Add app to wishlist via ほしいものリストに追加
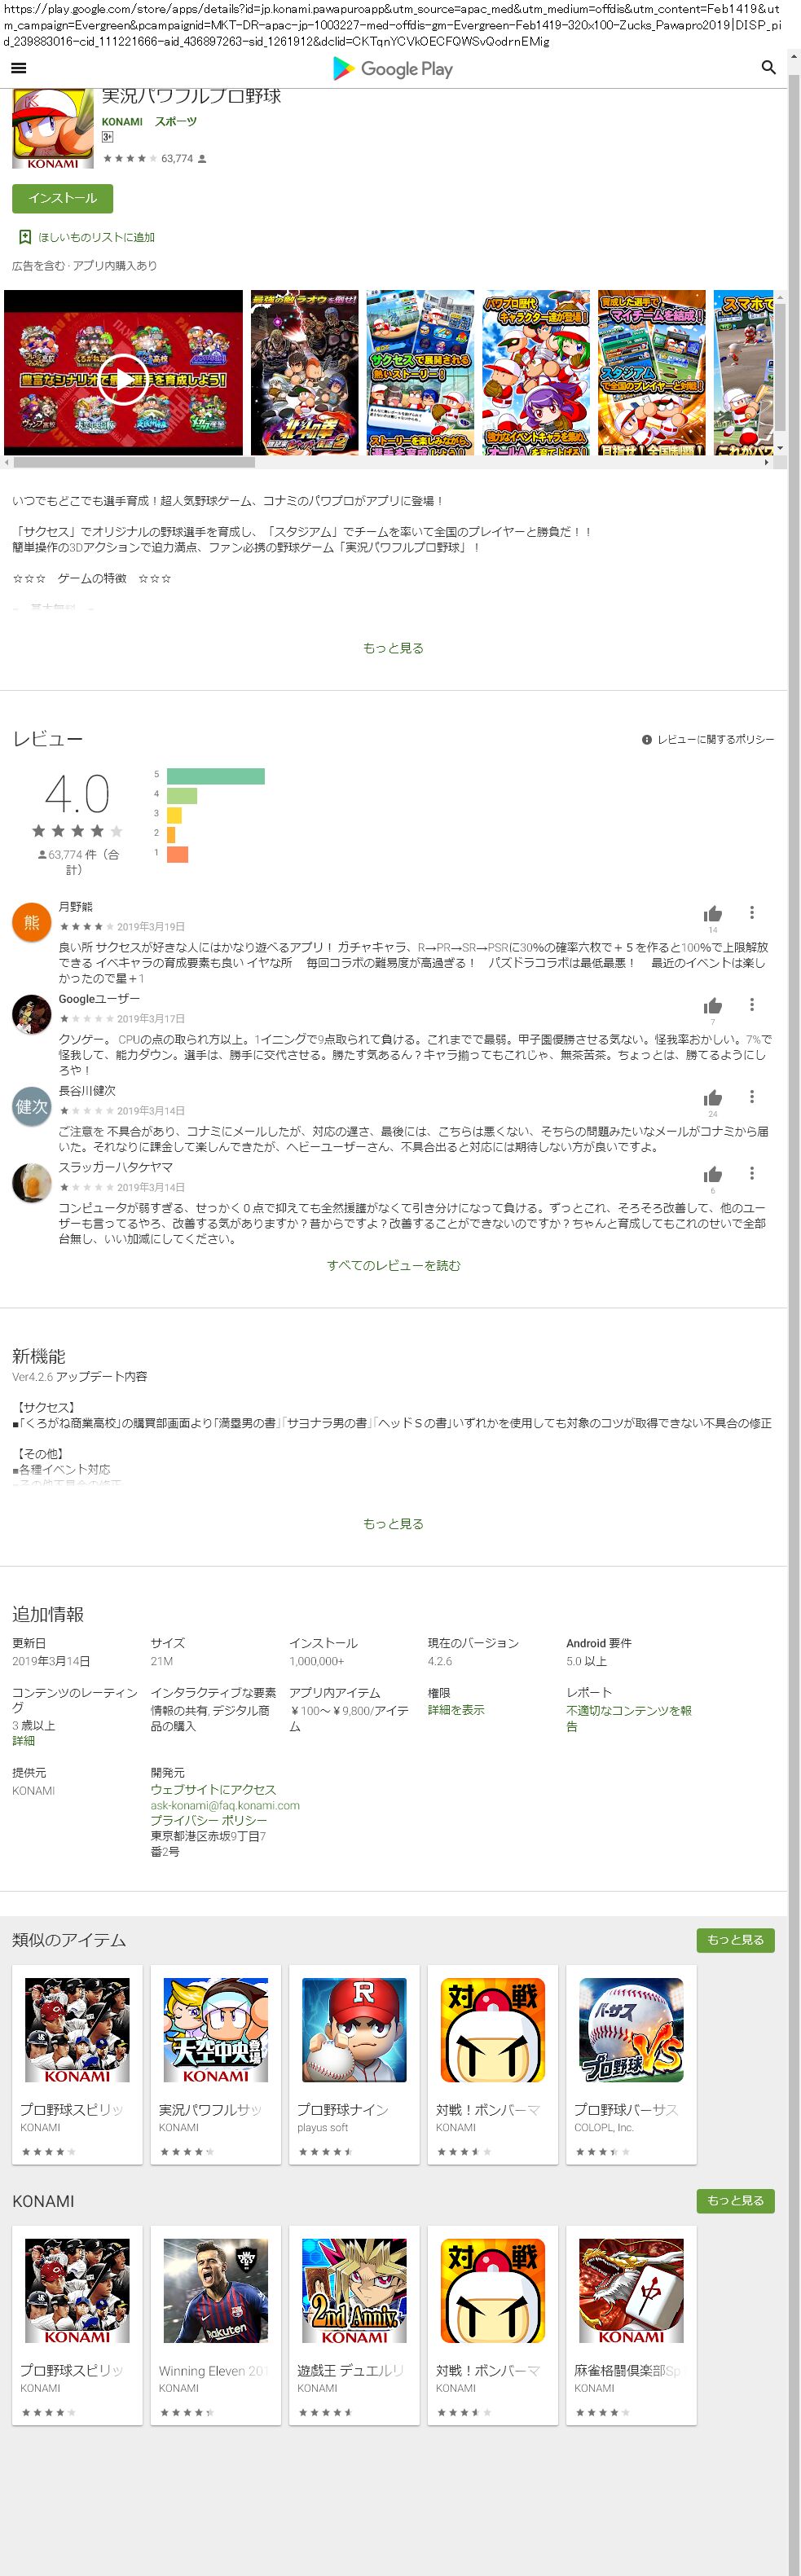This screenshot has width=801, height=2576. pyautogui.click(x=96, y=237)
